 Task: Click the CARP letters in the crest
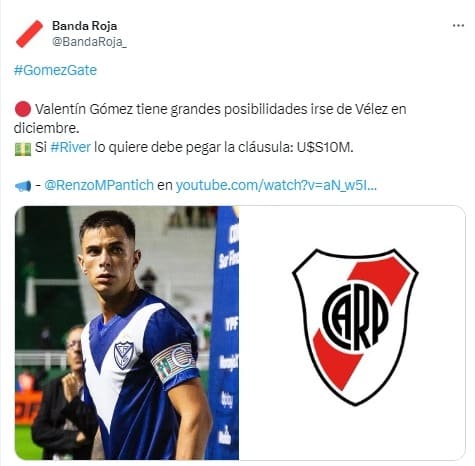pyautogui.click(x=355, y=317)
